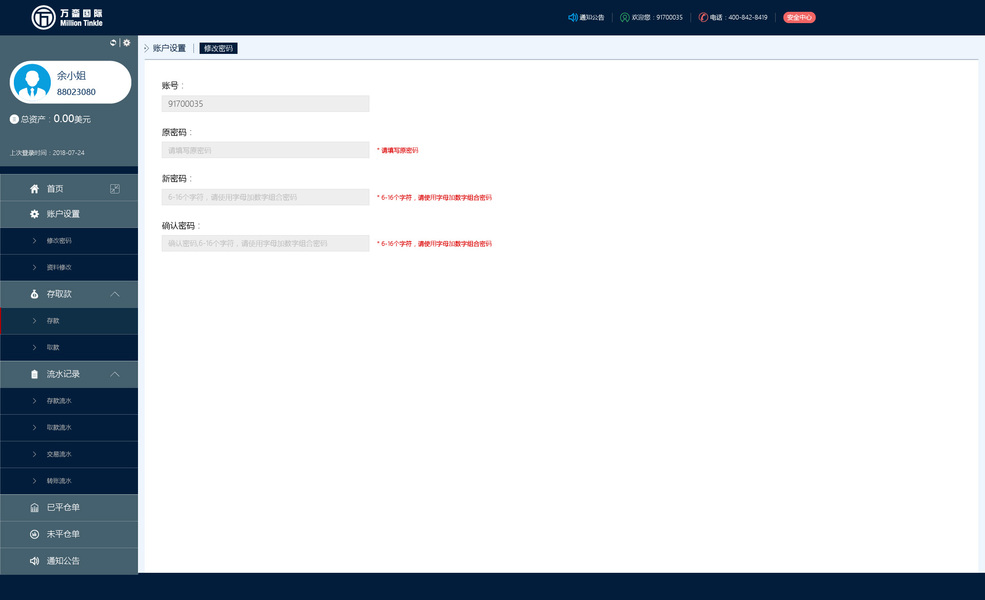Click the speaker icon beside sidebar 通知公告
The width and height of the screenshot is (985, 600).
tap(35, 561)
